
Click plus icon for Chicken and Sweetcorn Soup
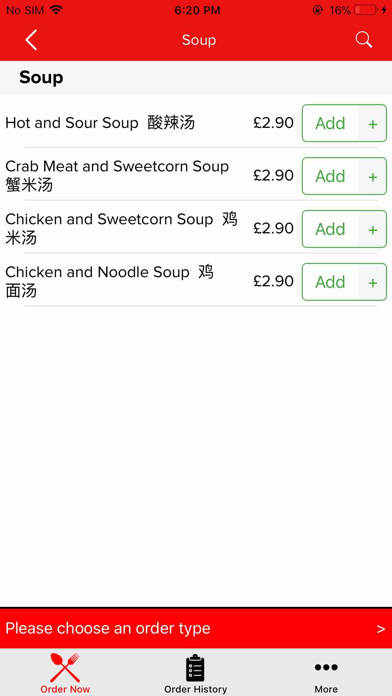click(x=372, y=229)
